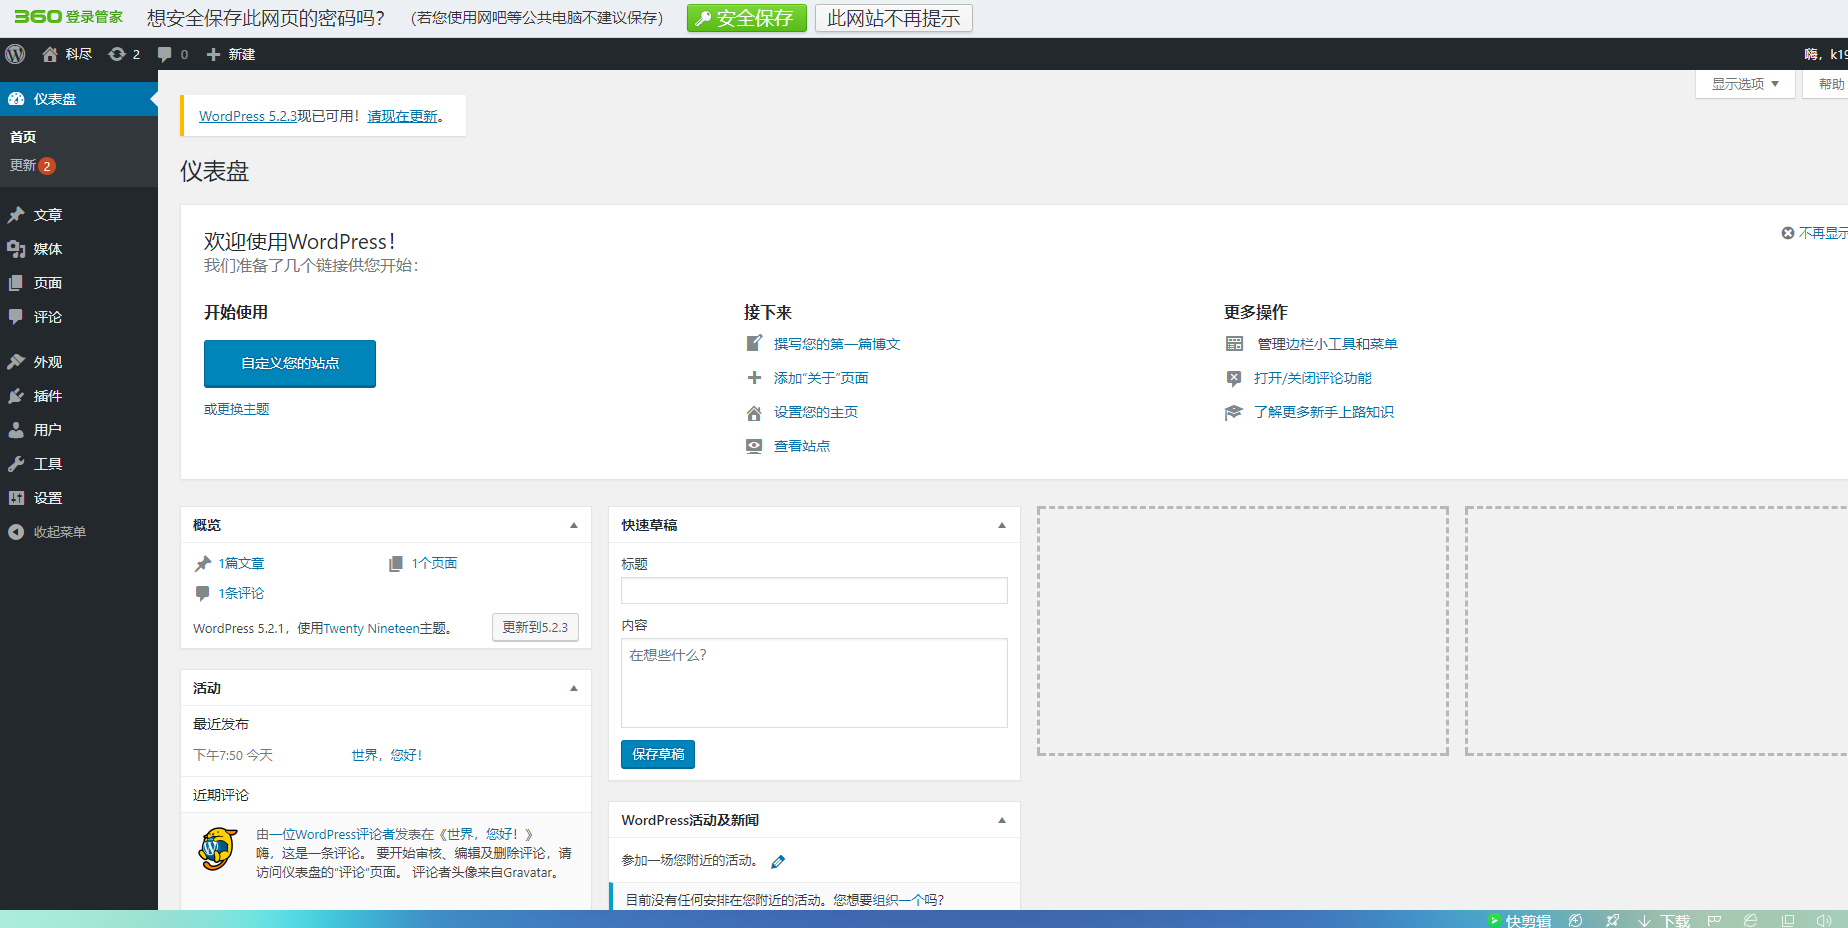
Task: Click the edit location pencil icon
Action: pyautogui.click(x=778, y=861)
